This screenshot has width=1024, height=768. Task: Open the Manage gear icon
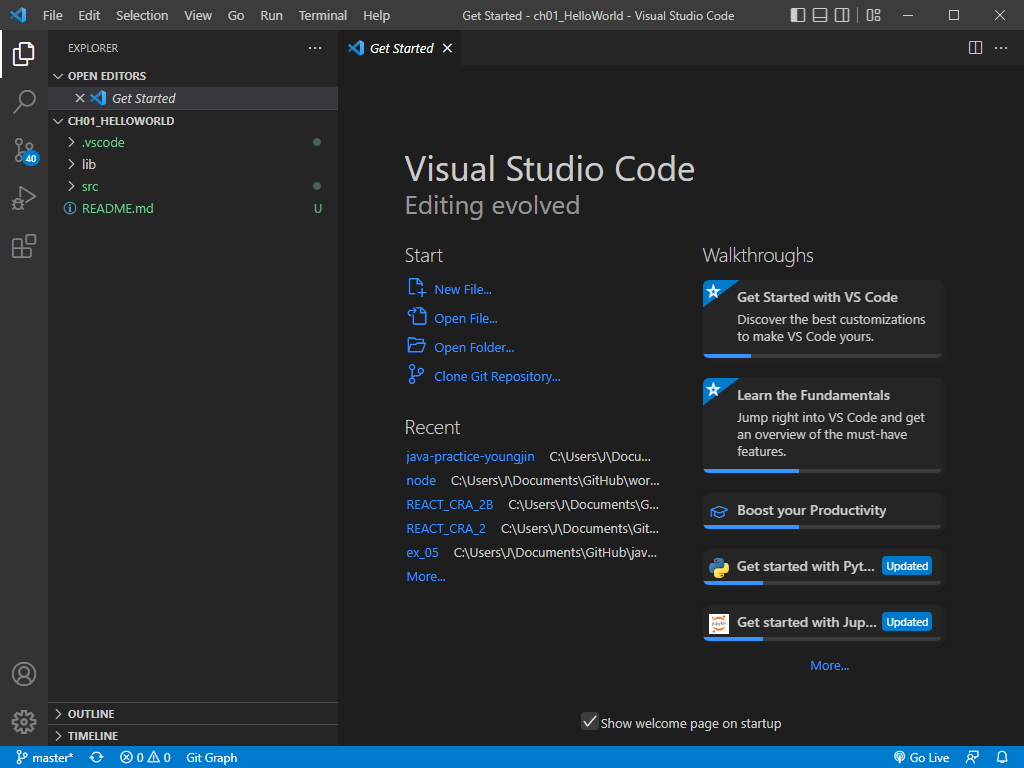(x=24, y=722)
